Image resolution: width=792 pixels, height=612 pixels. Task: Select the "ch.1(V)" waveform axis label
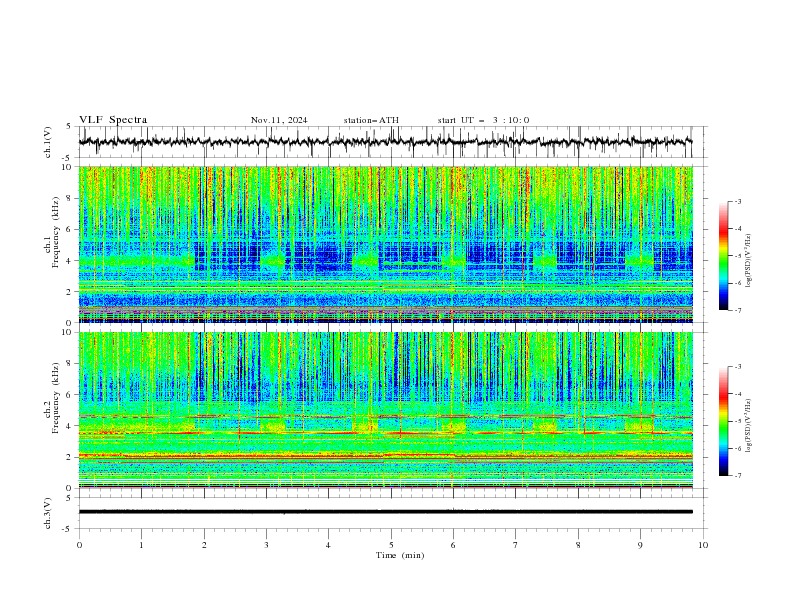48,142
